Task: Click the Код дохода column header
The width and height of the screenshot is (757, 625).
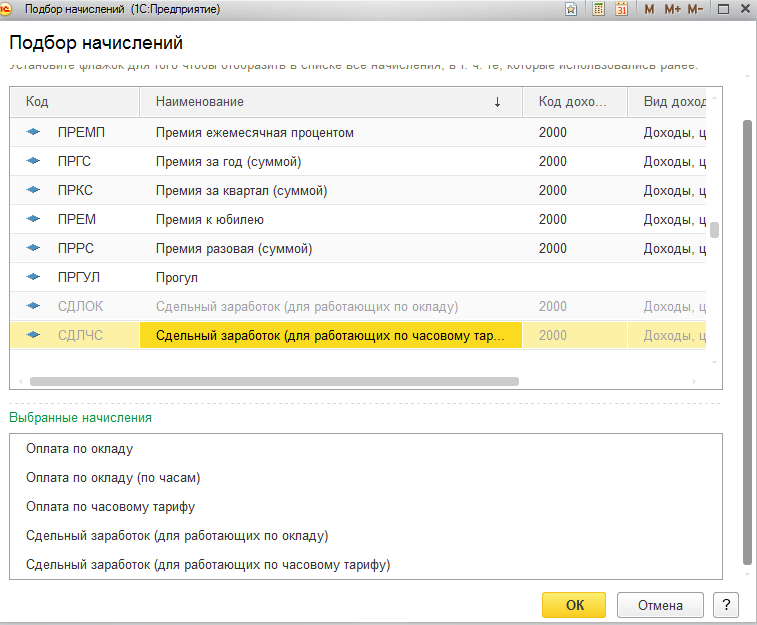Action: coord(574,102)
